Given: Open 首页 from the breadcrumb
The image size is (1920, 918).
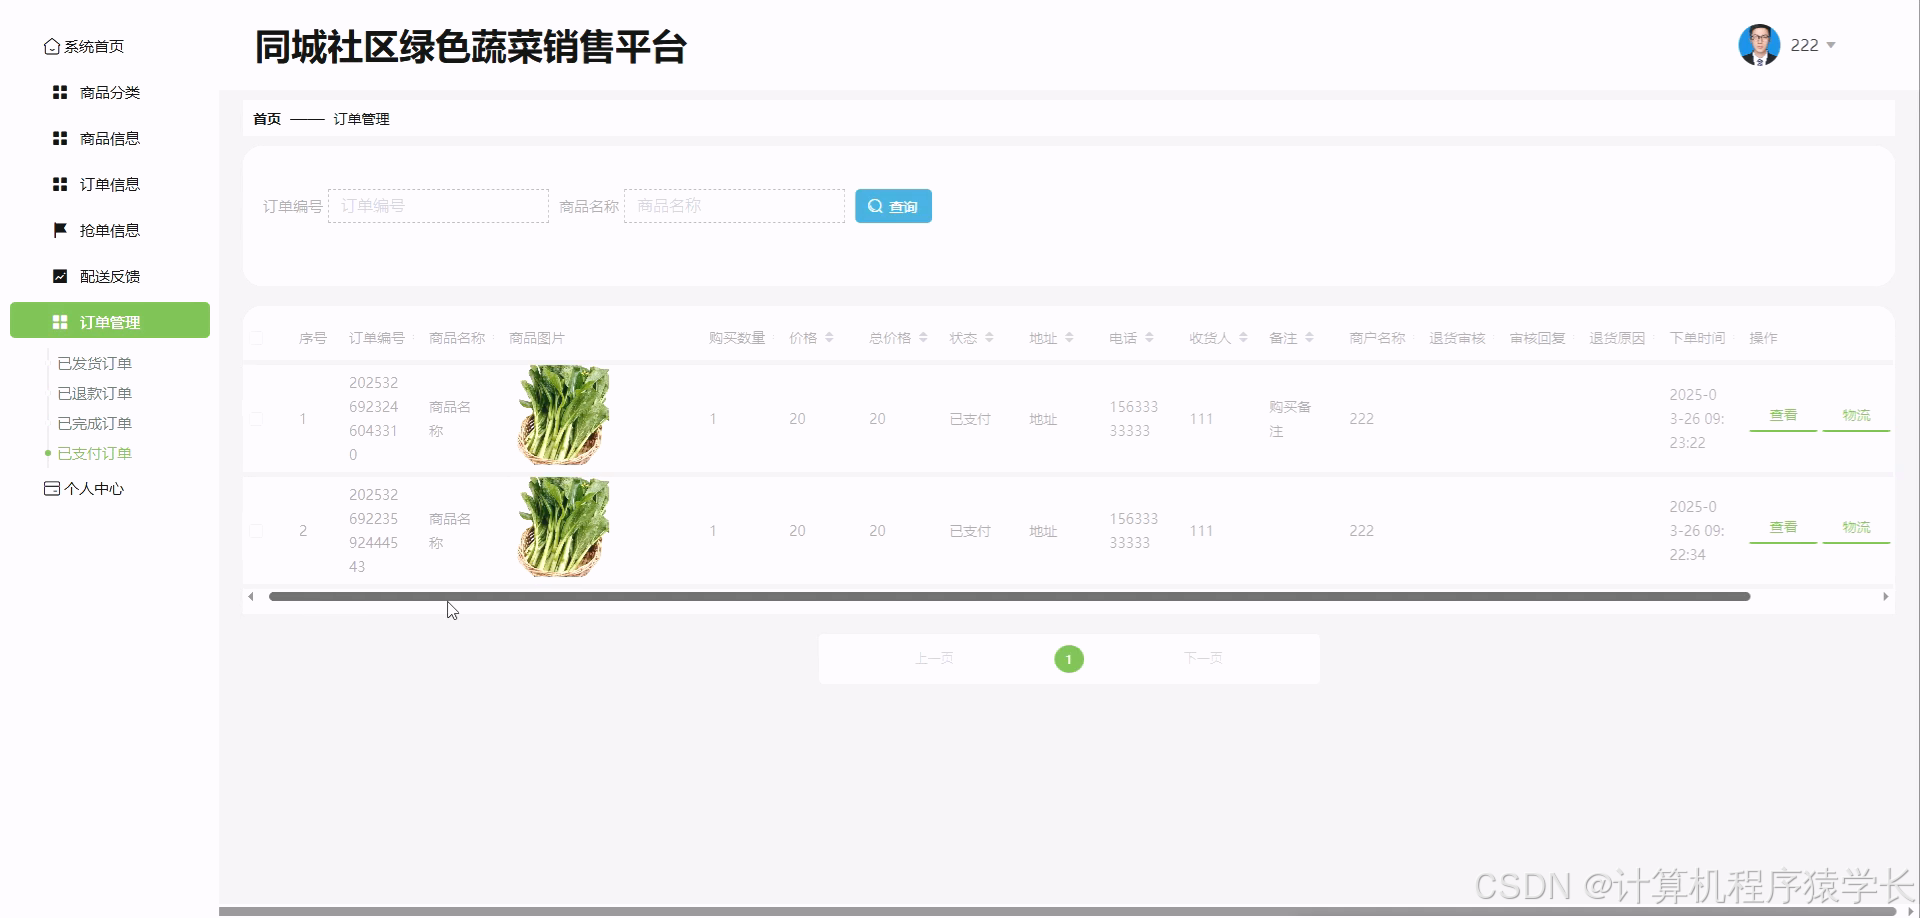Looking at the screenshot, I should (x=266, y=119).
